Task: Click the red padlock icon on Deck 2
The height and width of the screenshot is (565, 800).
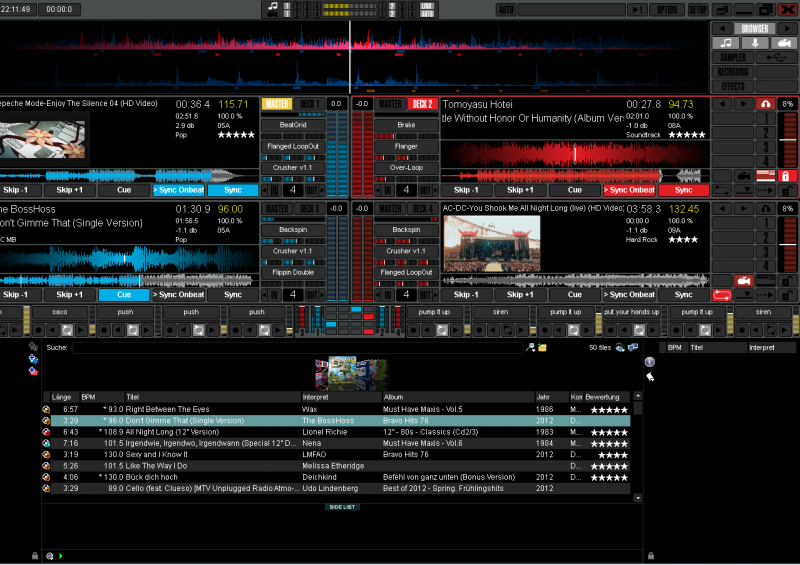Action: [788, 176]
